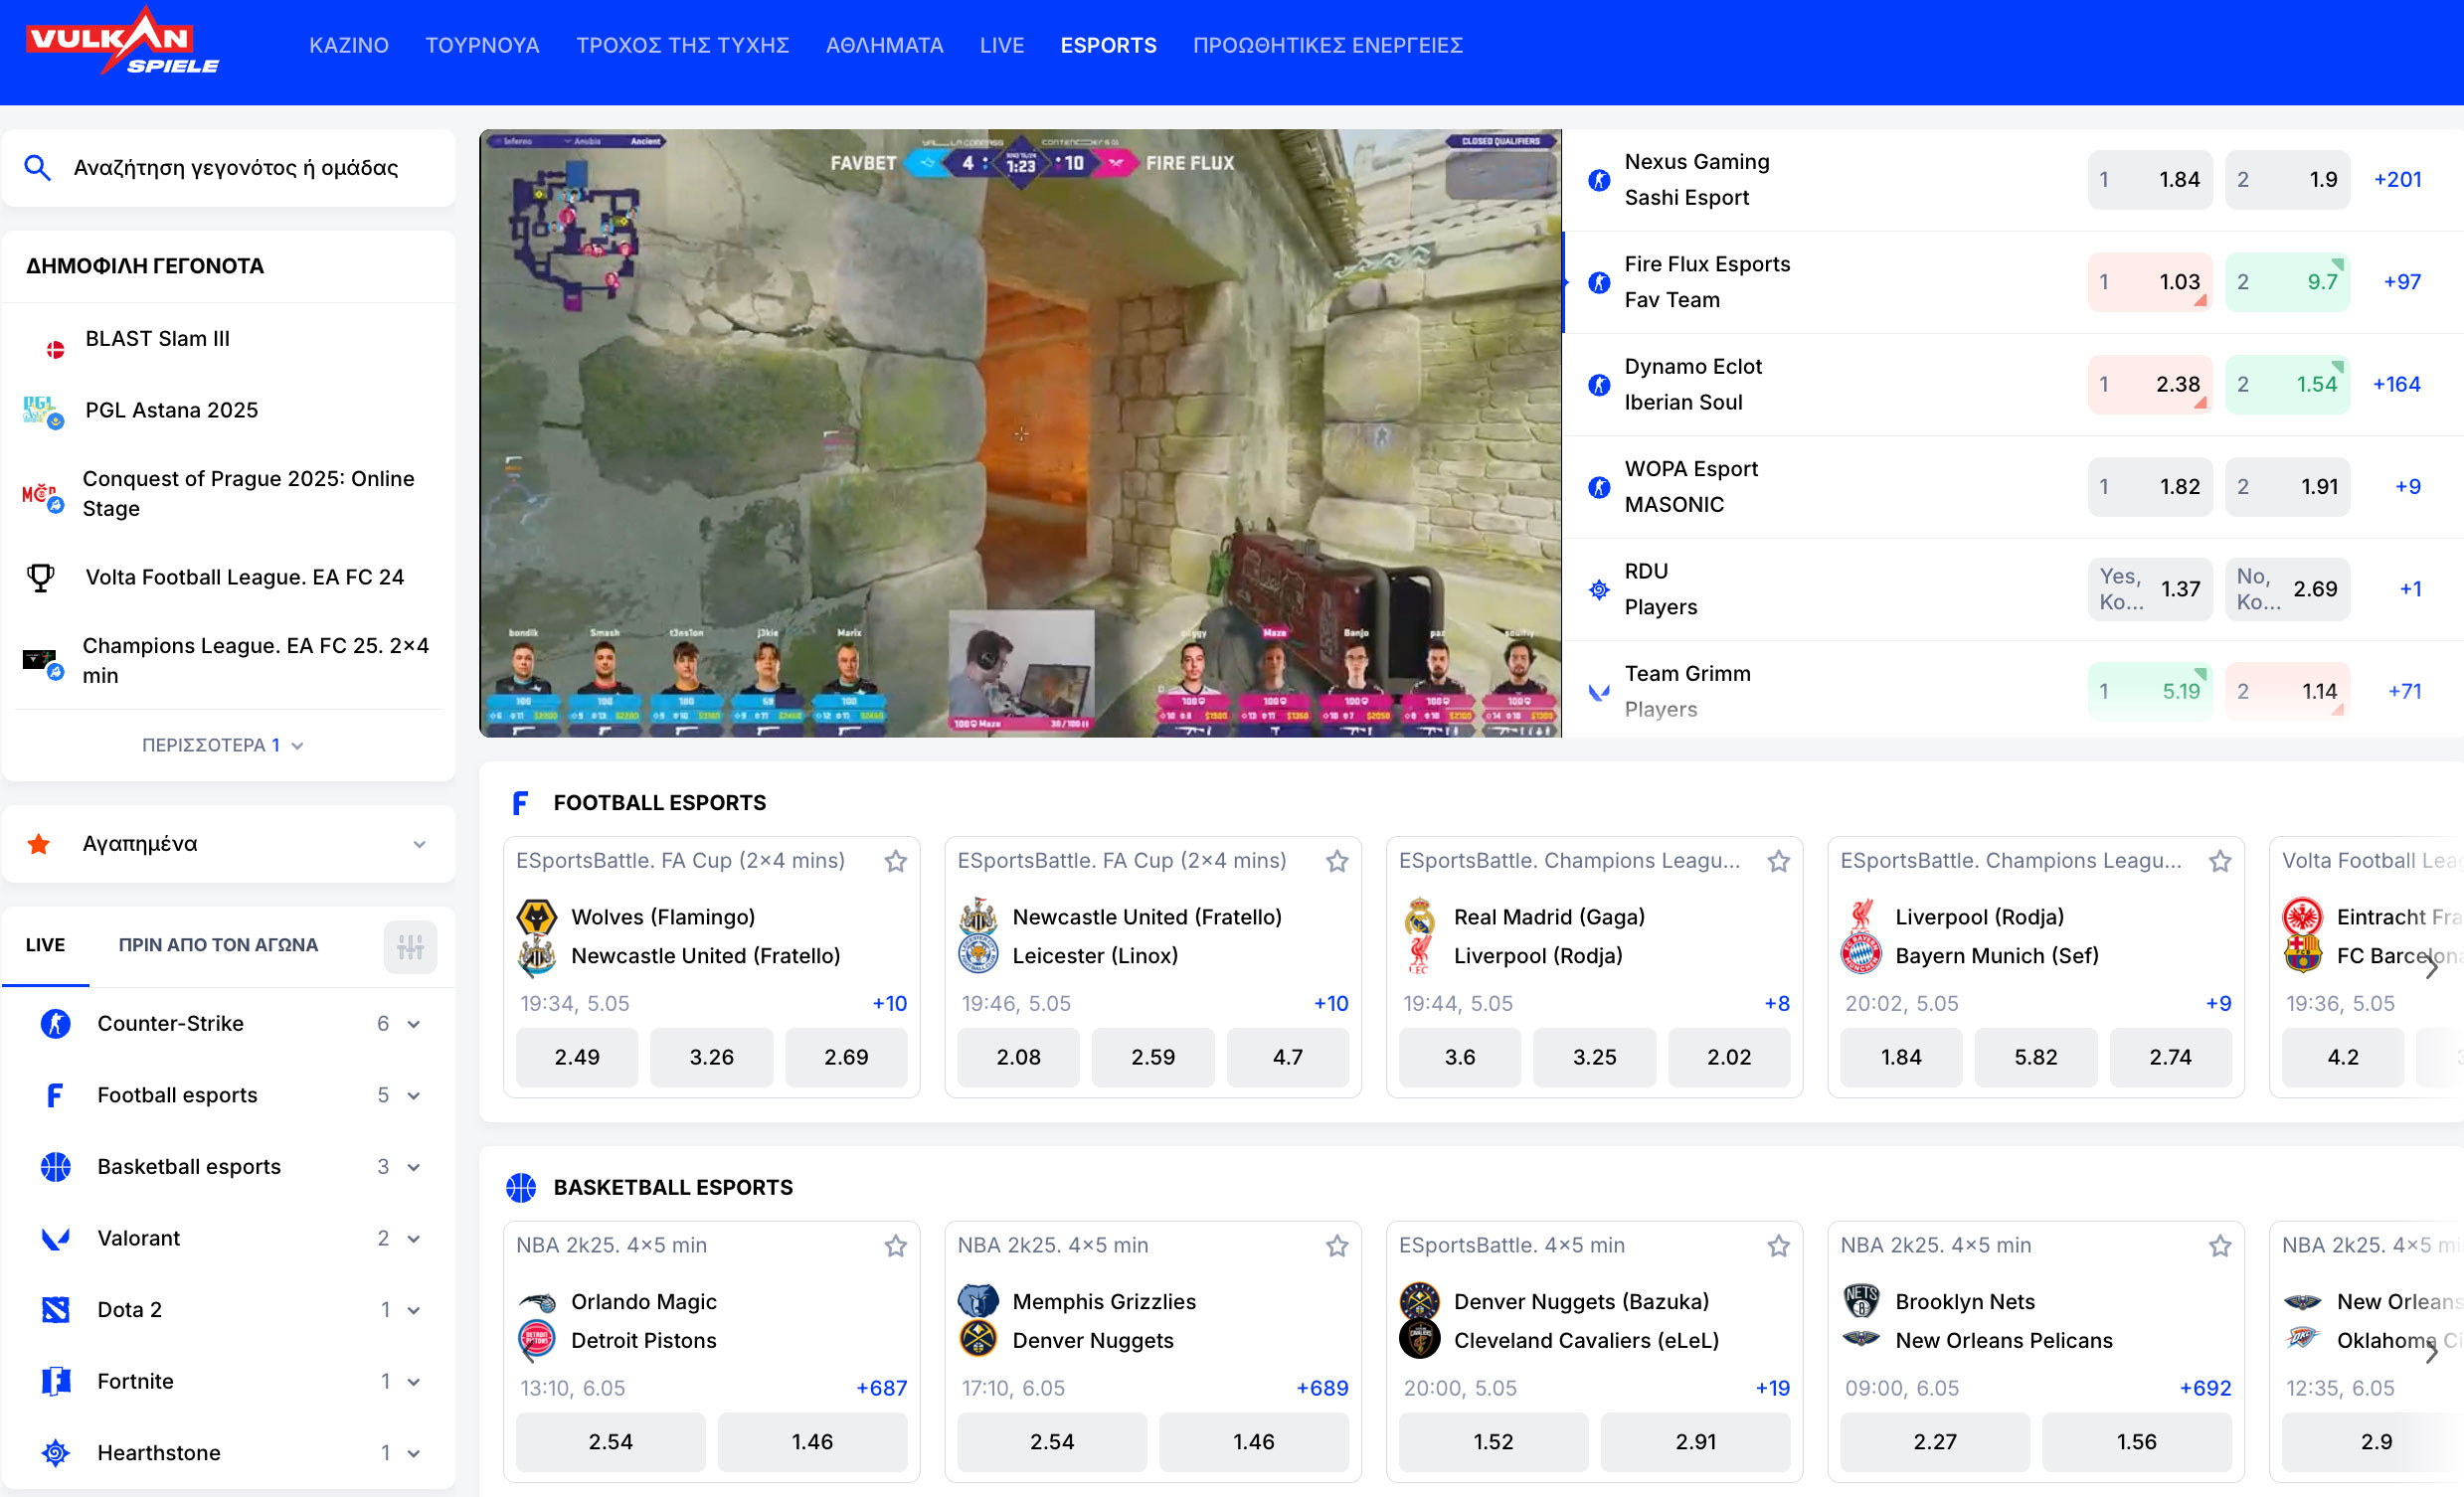Expand Football esports live matches chevron
The width and height of the screenshot is (2464, 1497).
413,1096
